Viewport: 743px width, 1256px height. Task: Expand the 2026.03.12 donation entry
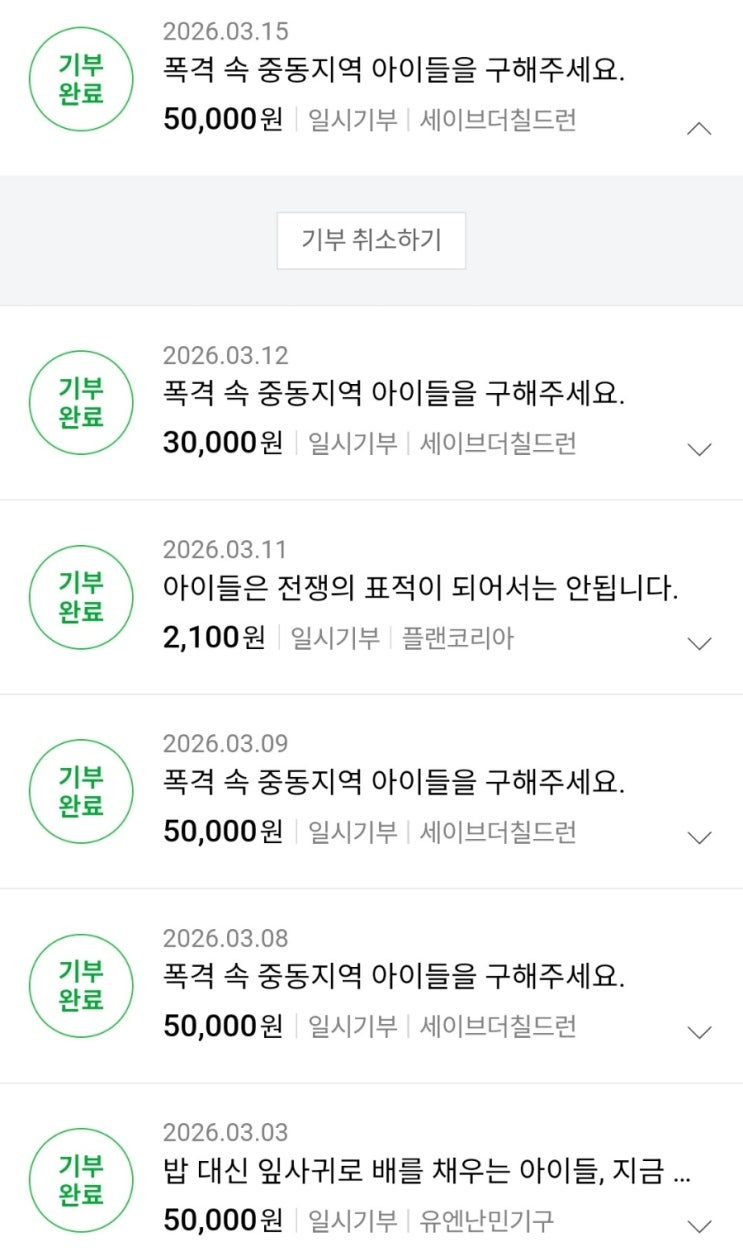click(x=700, y=449)
